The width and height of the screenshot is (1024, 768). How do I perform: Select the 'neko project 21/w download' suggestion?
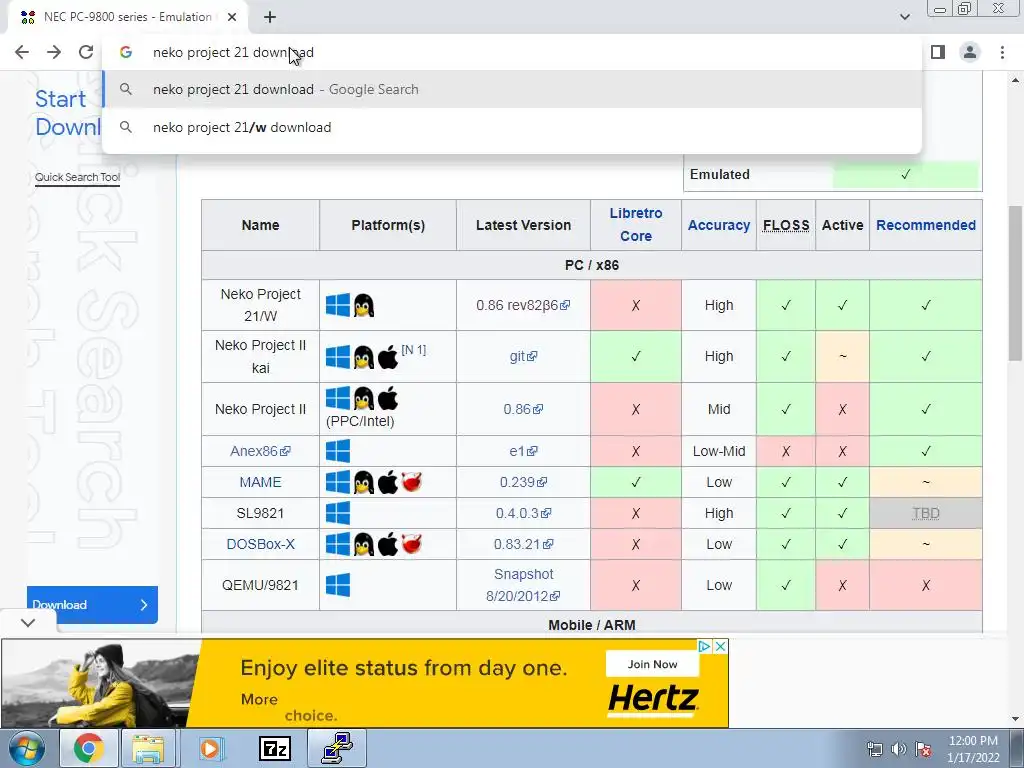pos(512,127)
